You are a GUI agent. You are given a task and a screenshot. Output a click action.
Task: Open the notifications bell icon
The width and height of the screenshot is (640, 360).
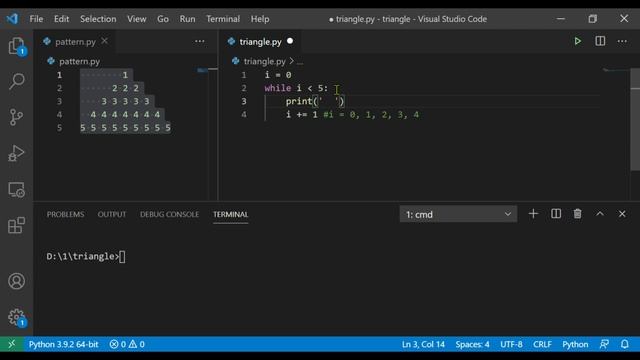624,344
